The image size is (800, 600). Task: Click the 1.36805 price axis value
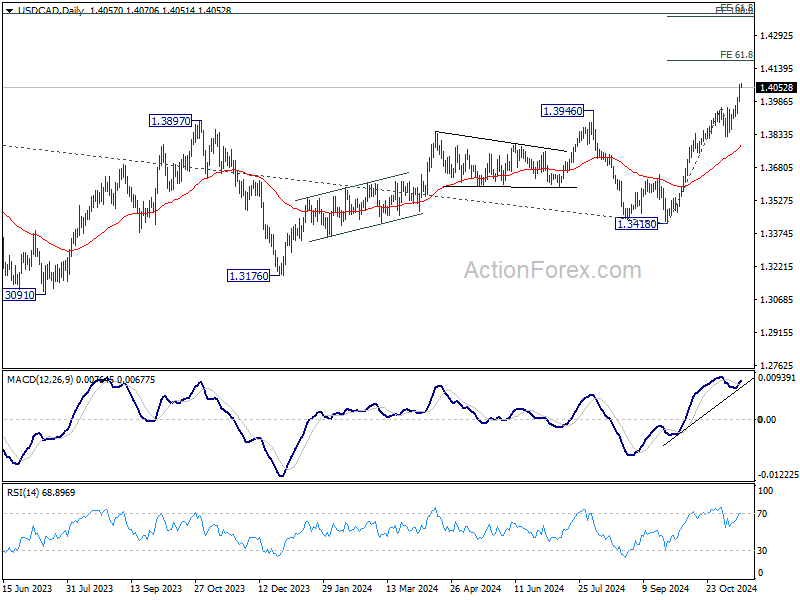777,167
